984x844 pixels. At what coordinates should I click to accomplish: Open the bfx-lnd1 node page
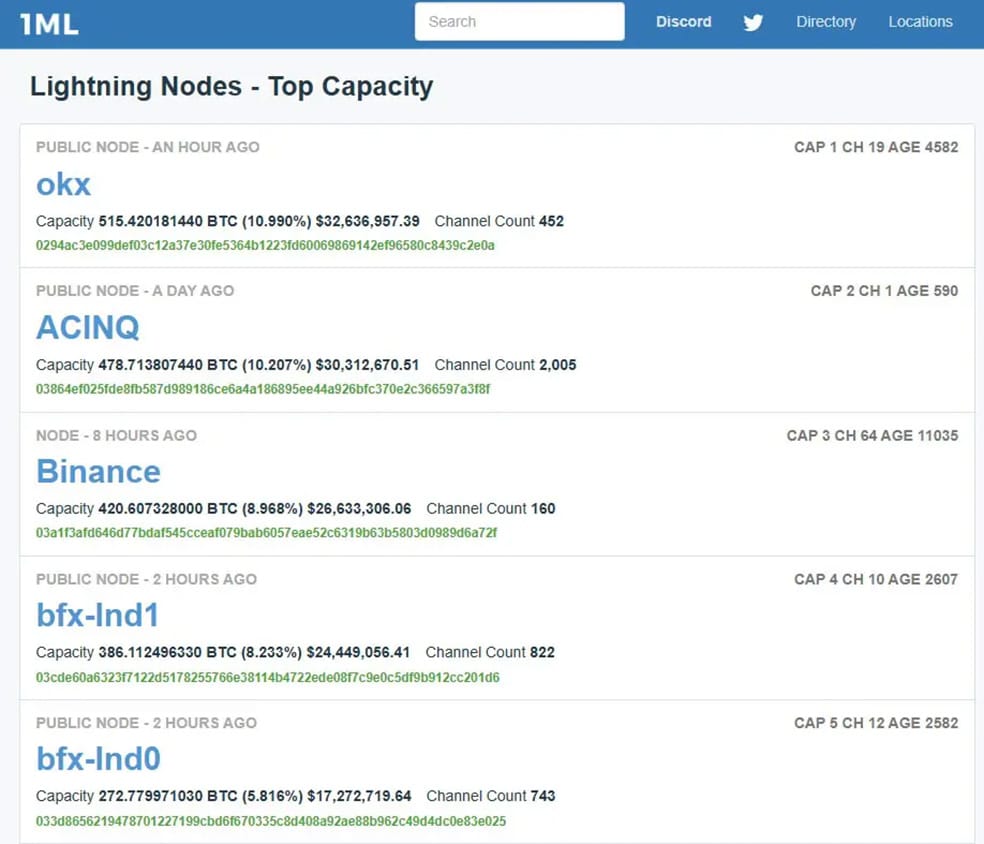[x=98, y=615]
